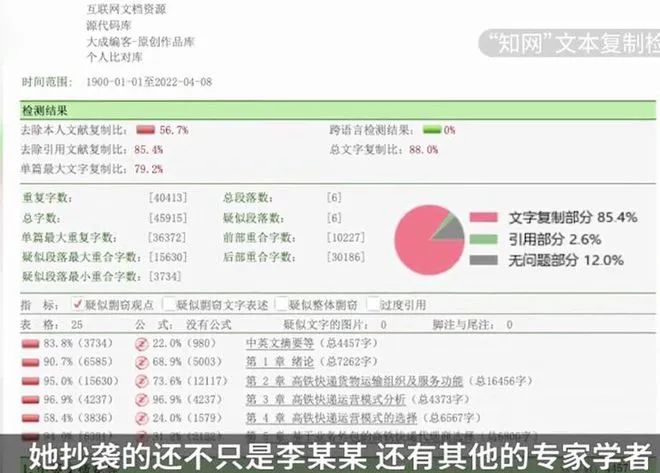Click pink legend swatch for 文字复制部分

click(484, 218)
